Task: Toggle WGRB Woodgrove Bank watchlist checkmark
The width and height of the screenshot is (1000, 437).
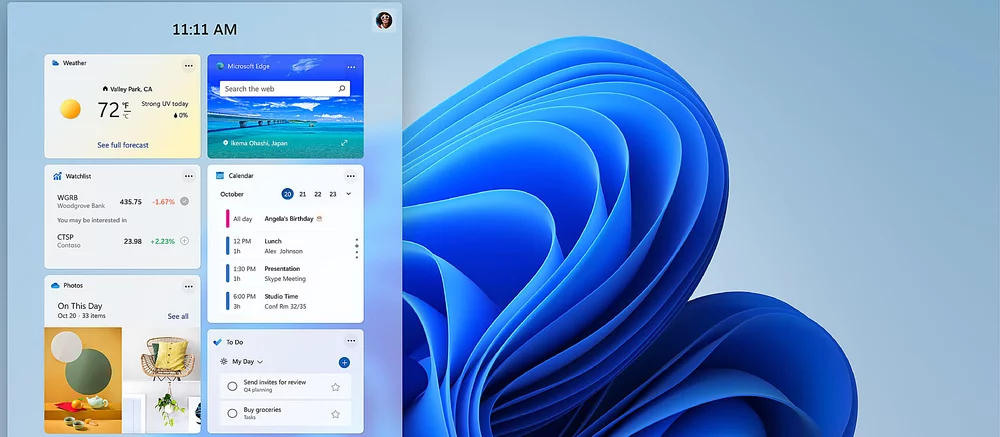Action: [x=184, y=201]
